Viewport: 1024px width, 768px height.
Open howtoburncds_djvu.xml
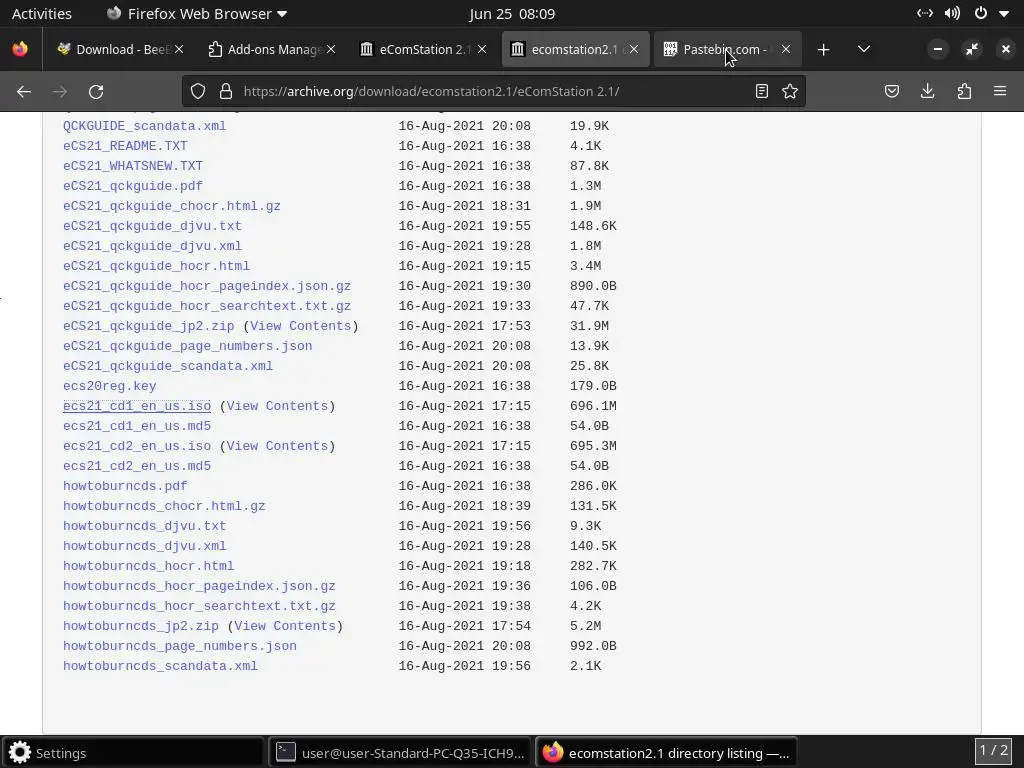pyautogui.click(x=145, y=546)
